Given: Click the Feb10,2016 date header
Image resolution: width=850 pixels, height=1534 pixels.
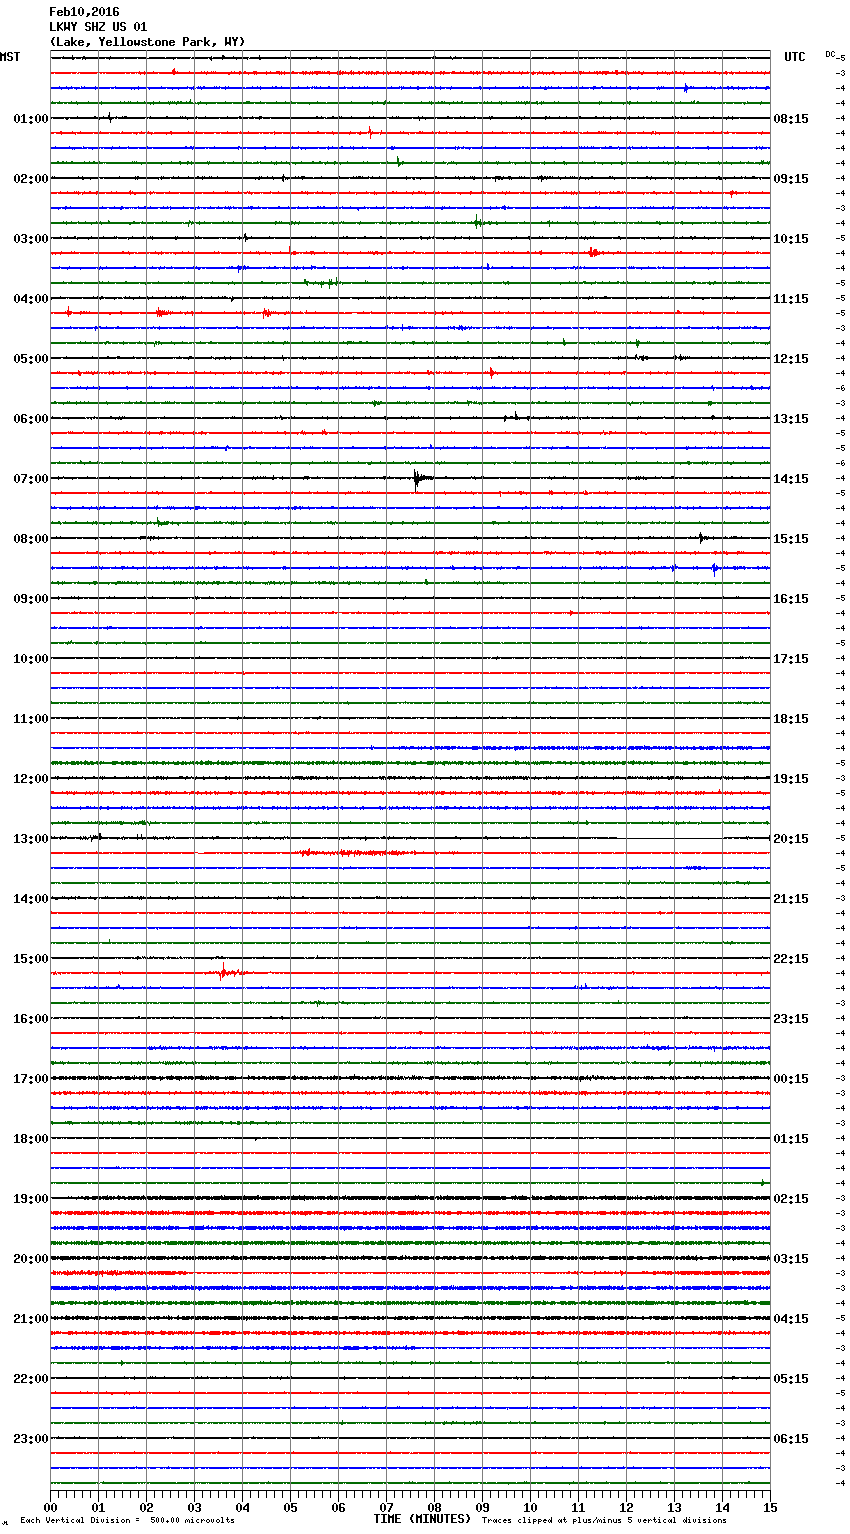Looking at the screenshot, I should point(84,12).
